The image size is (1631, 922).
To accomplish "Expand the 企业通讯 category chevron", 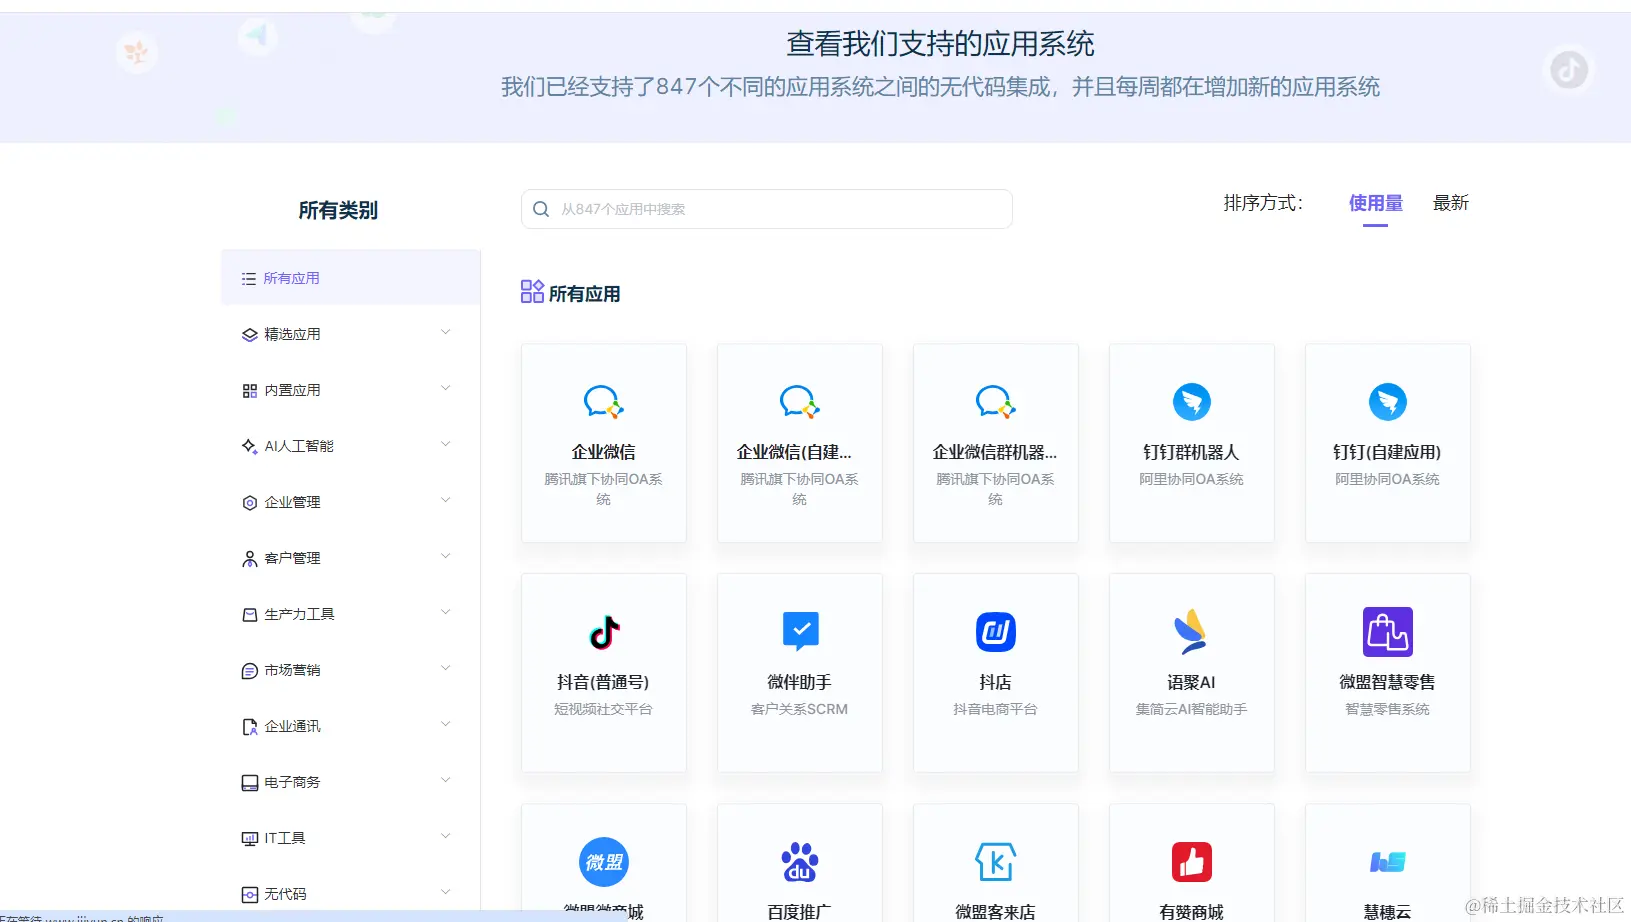I will pyautogui.click(x=446, y=724).
